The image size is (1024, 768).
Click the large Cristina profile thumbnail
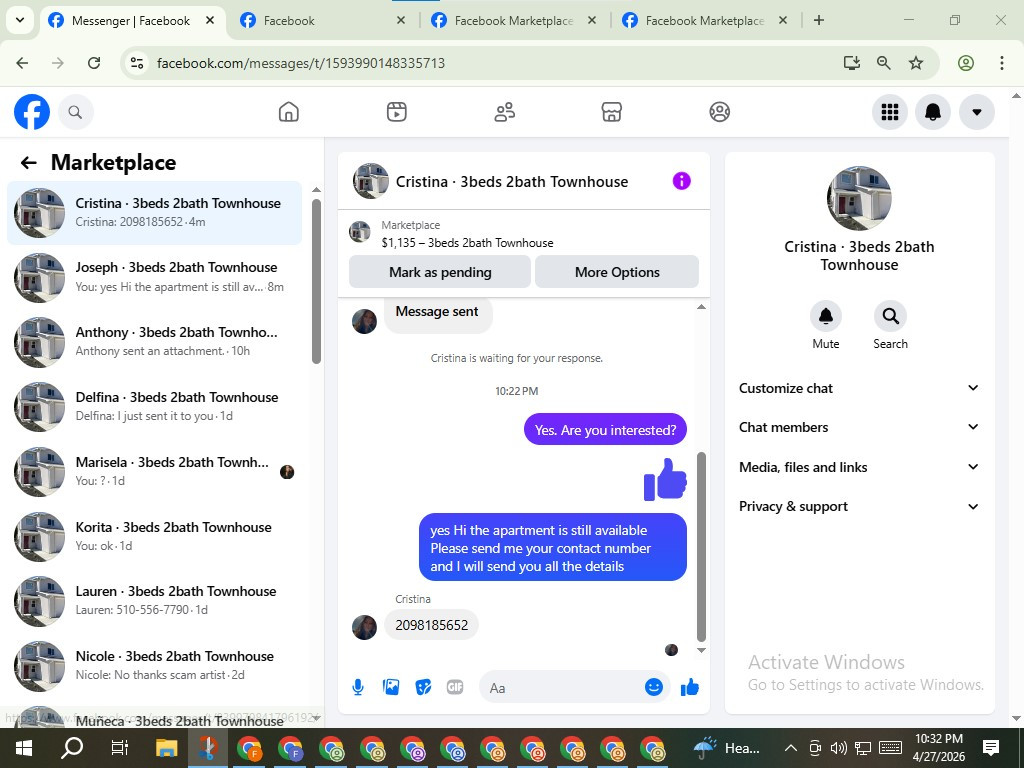[x=859, y=198]
